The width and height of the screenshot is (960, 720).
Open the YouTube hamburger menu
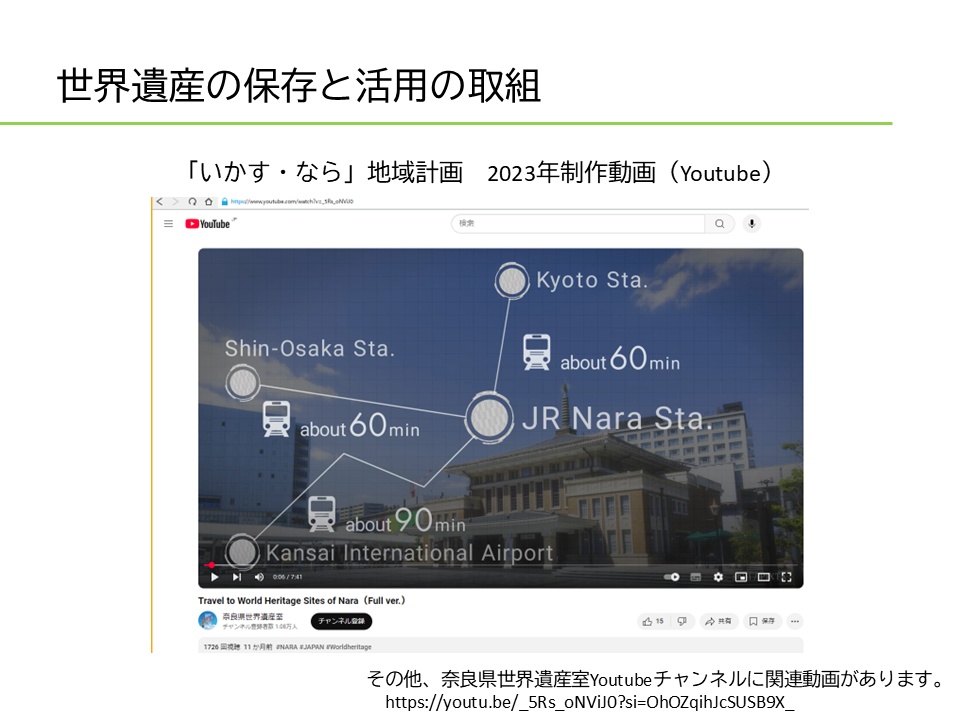(x=168, y=224)
